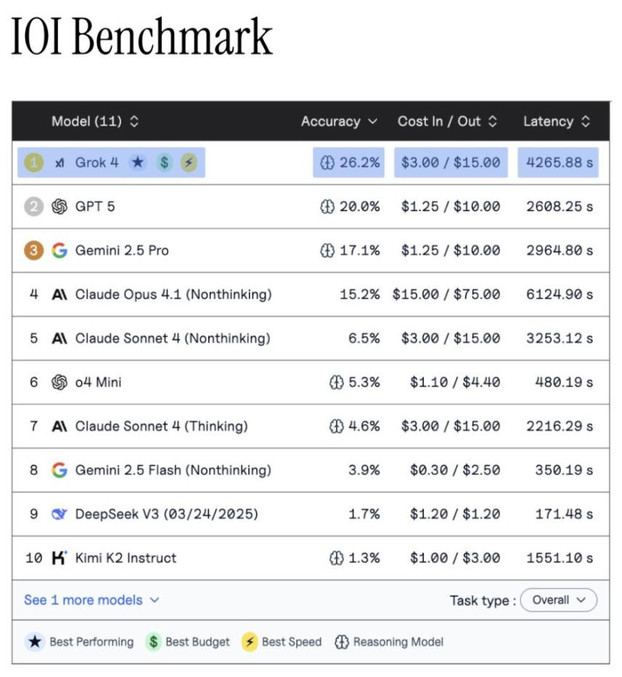Screen dimensions: 622x677
Task: Click the DeepSeek whale logo
Action: (59, 514)
